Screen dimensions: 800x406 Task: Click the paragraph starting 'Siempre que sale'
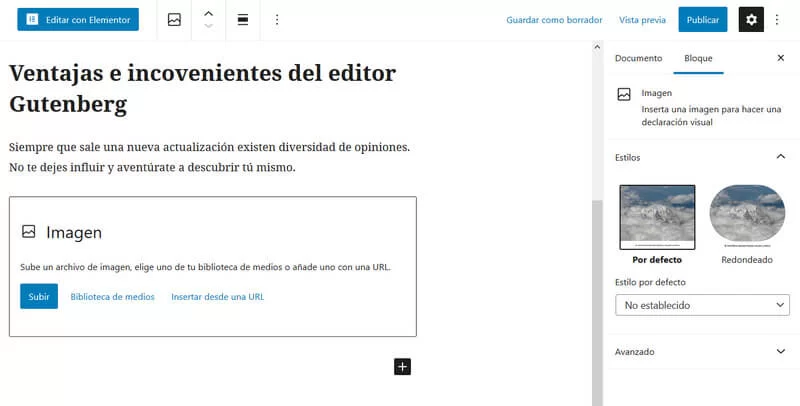[209, 157]
